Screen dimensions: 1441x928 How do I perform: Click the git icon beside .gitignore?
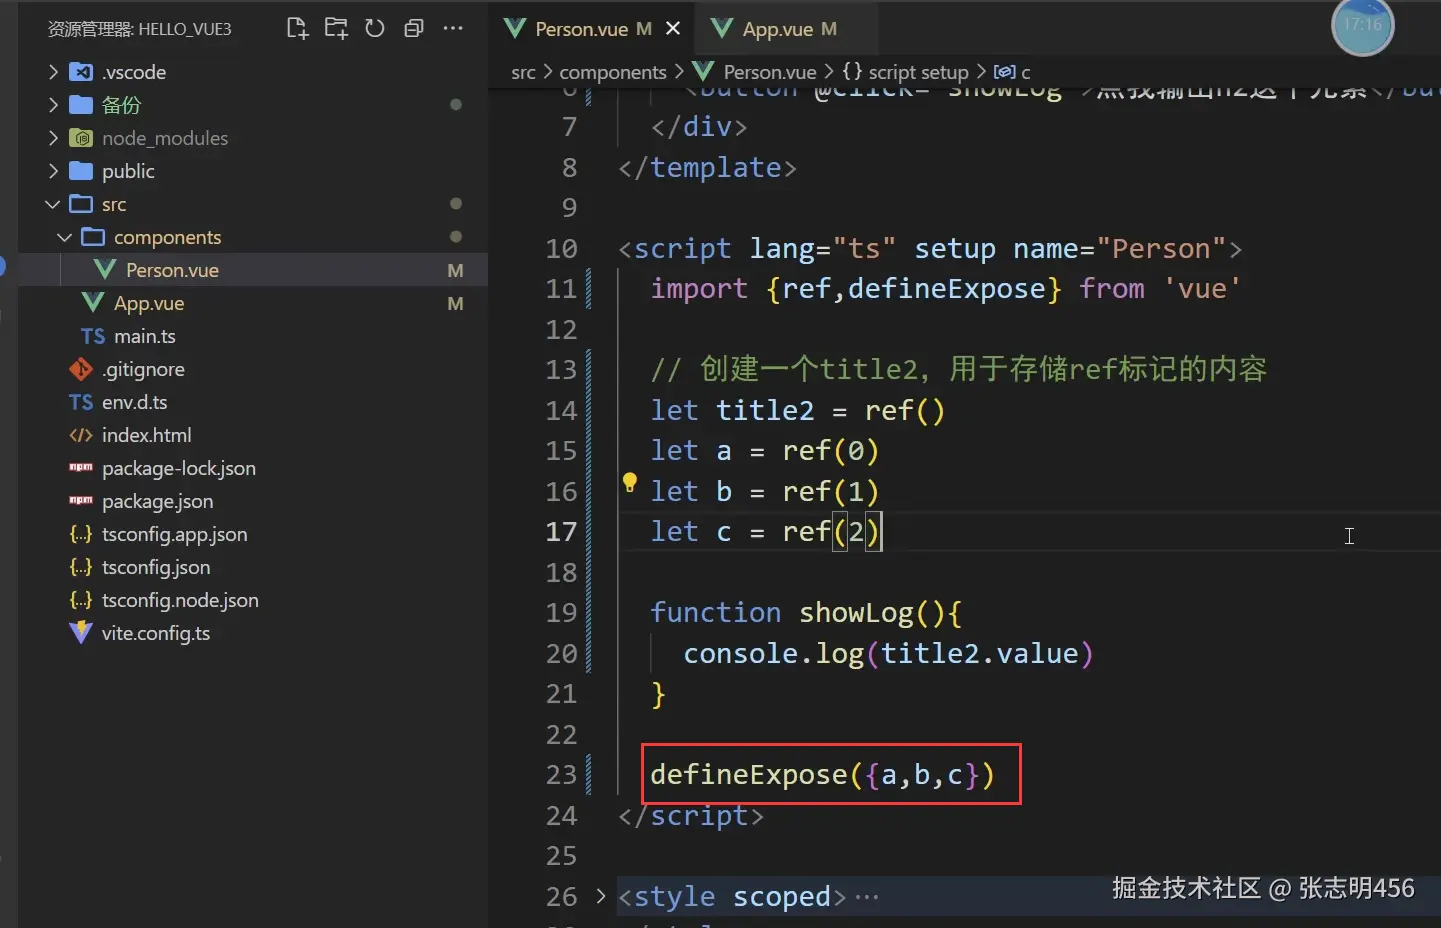click(x=81, y=369)
